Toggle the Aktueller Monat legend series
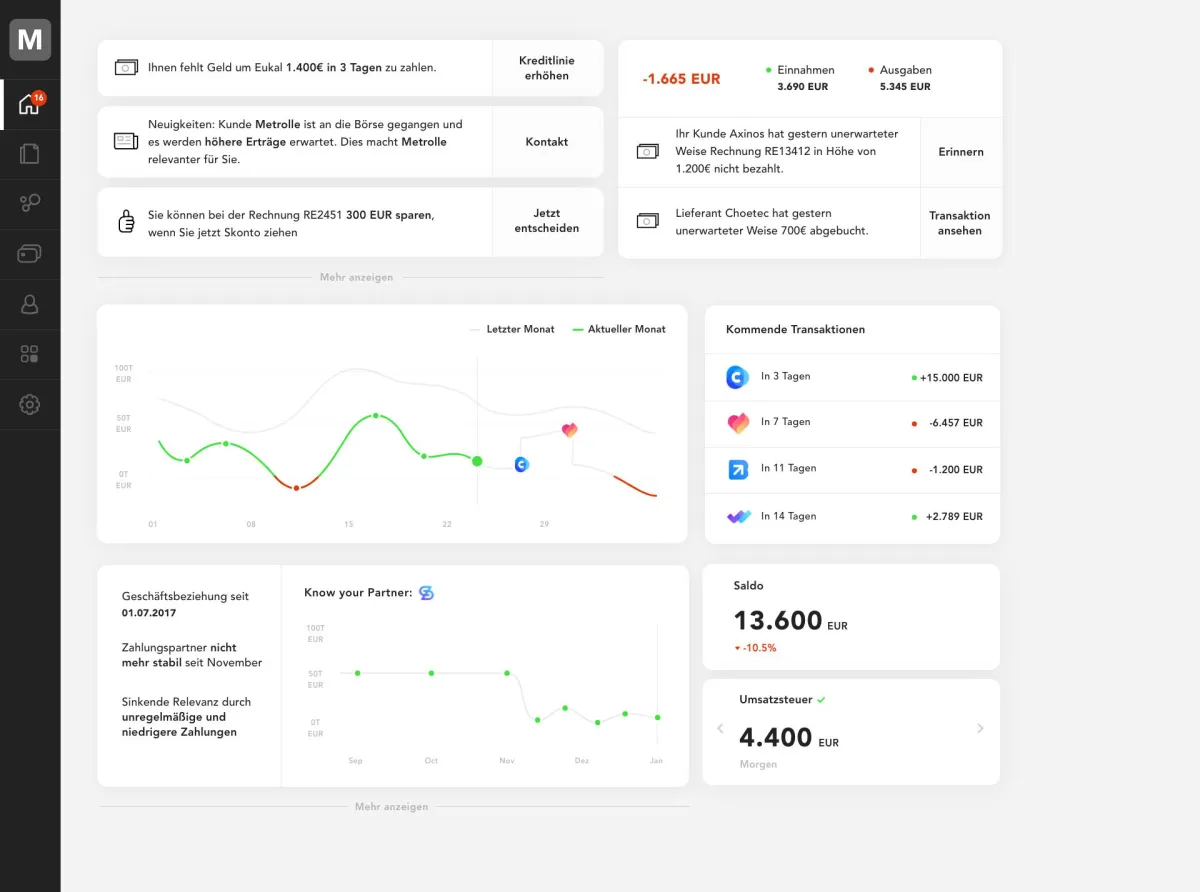This screenshot has height=892, width=1200. click(x=619, y=329)
